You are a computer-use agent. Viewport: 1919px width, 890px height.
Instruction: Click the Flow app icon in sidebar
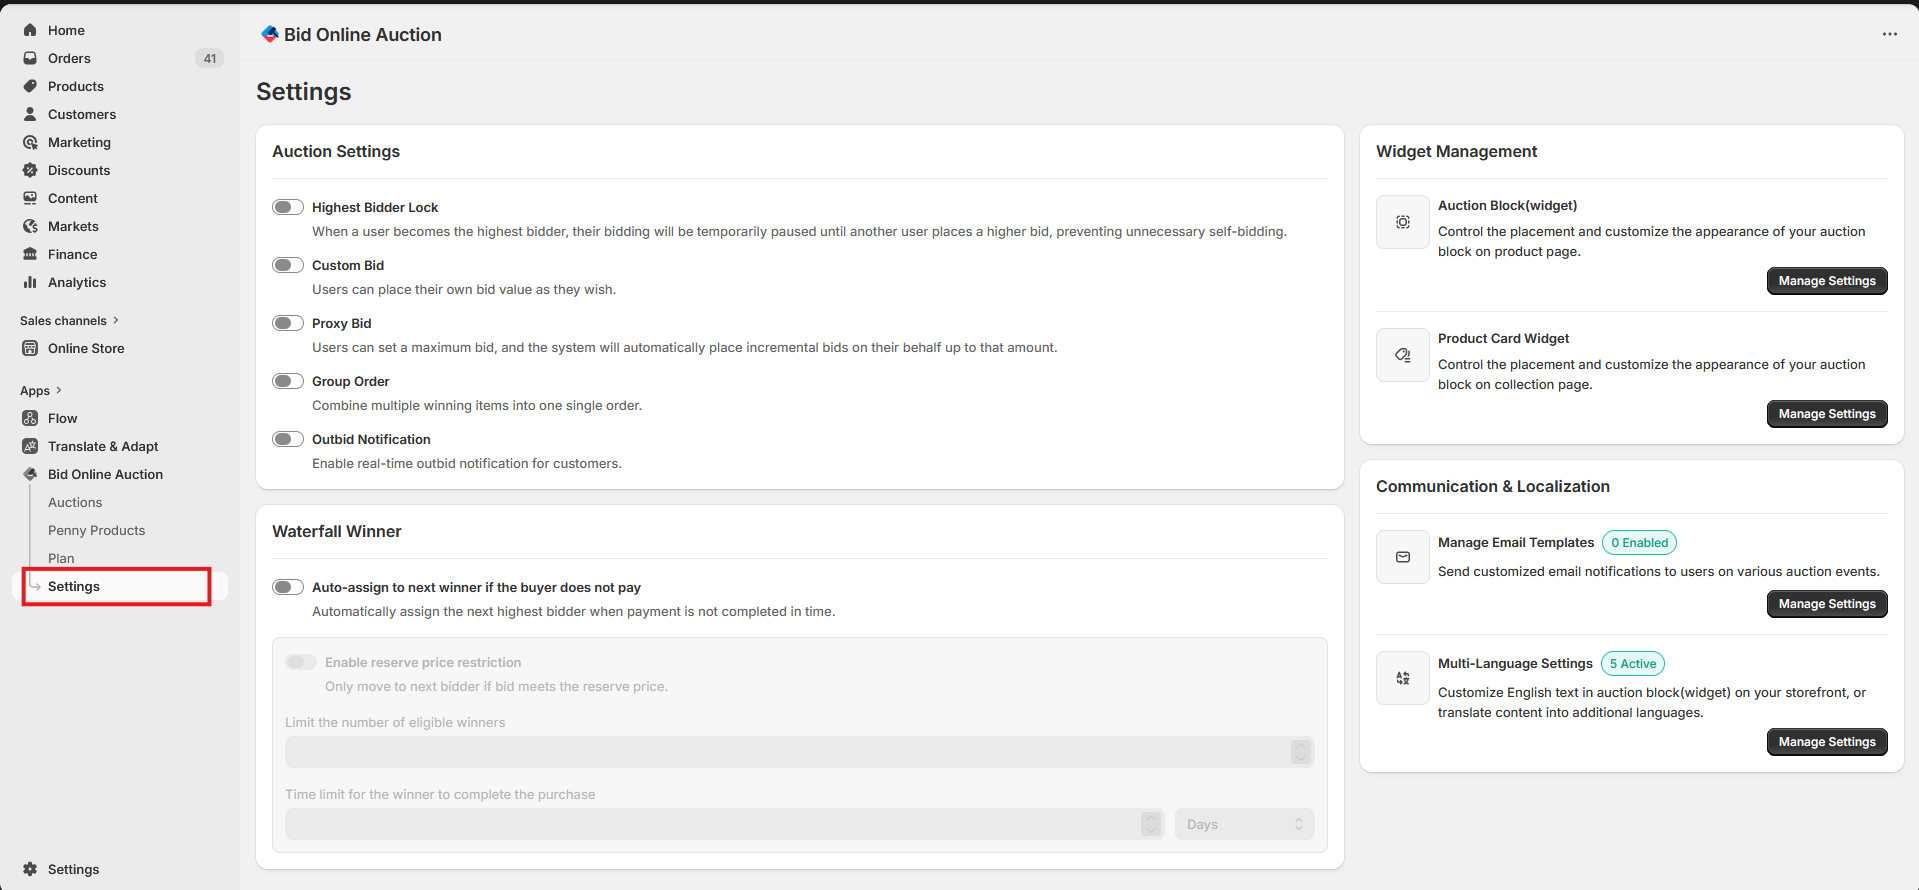click(x=30, y=418)
